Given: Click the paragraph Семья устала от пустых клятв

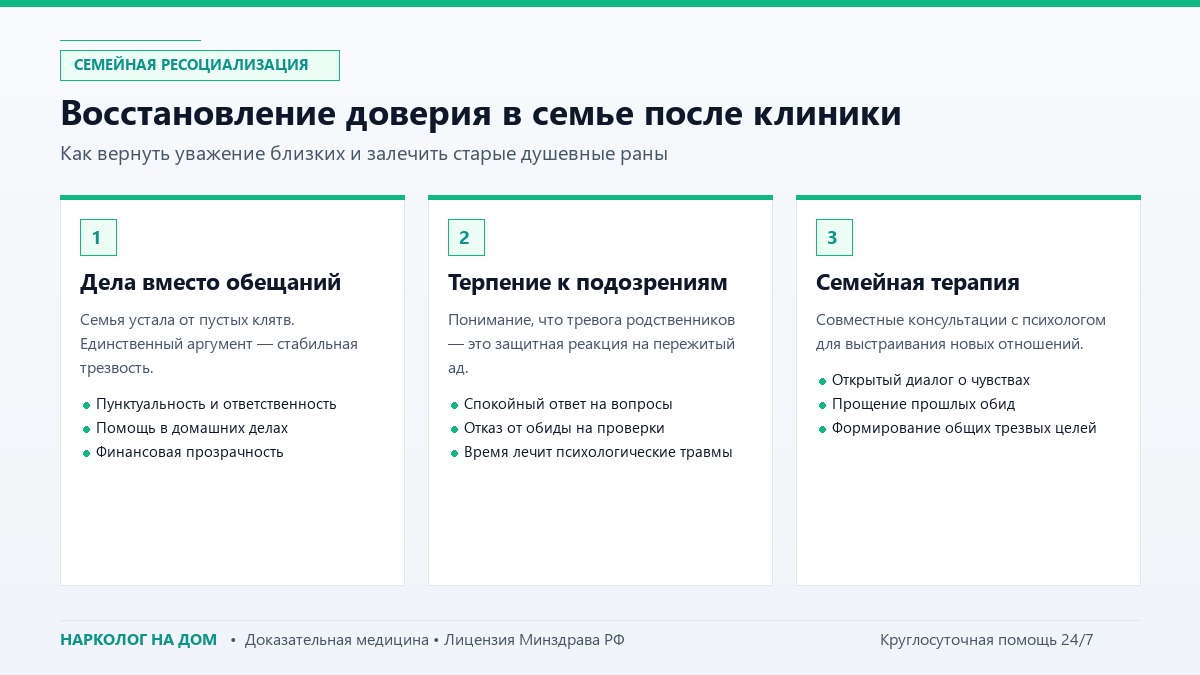Looking at the screenshot, I should coord(219,344).
